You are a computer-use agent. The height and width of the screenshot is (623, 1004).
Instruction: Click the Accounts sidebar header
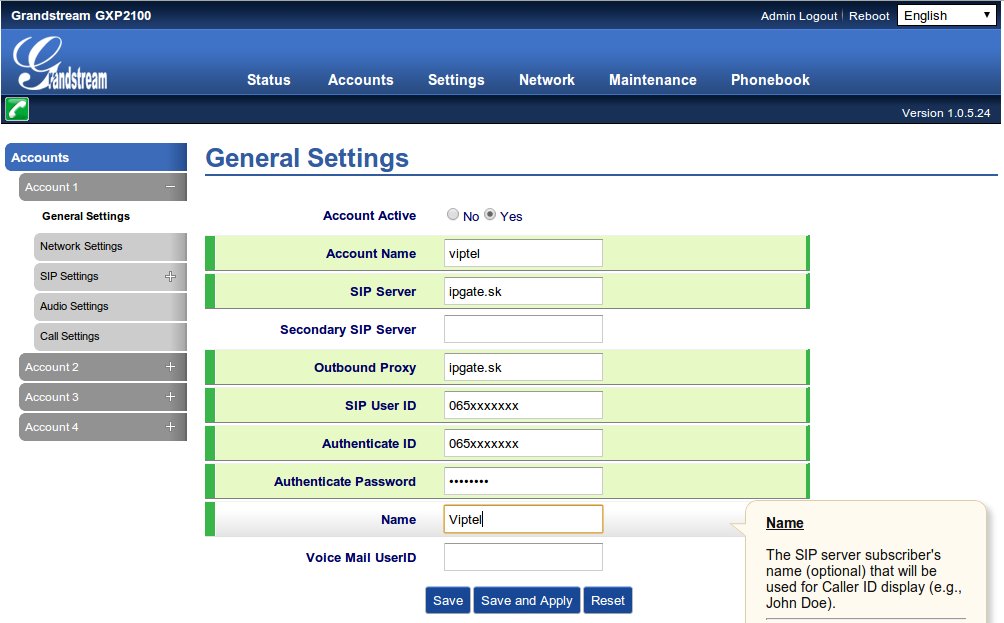click(96, 158)
